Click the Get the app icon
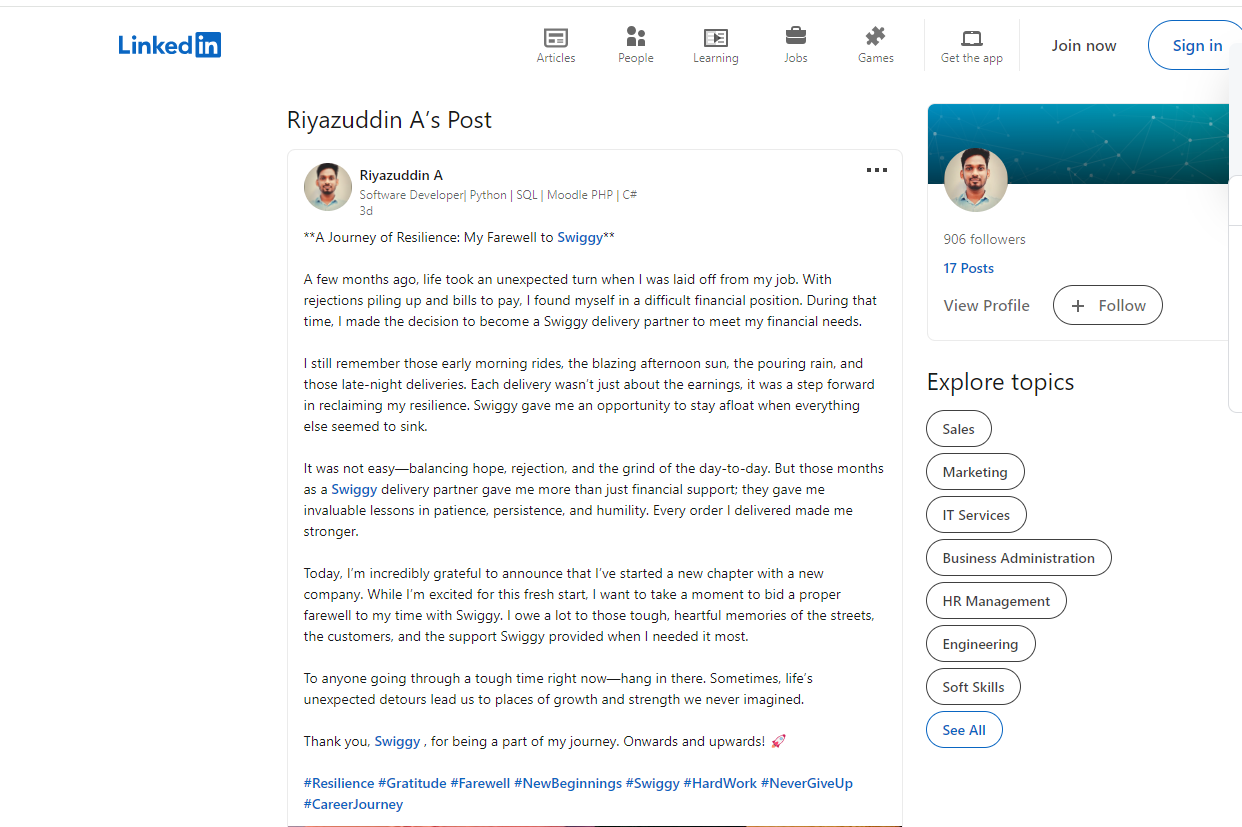Viewport: 1242px width, 827px height. [972, 39]
